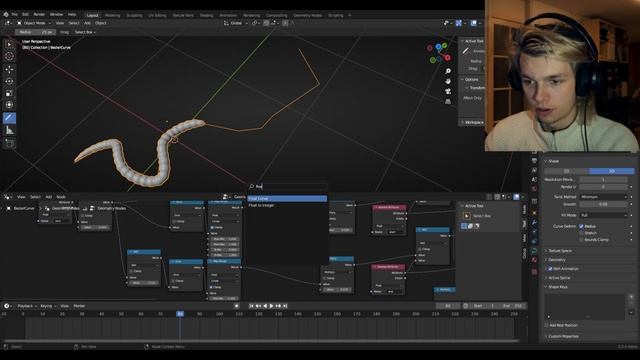Open the green Curve data properties tab
Image resolution: width=640 pixels, height=360 pixels.
[534, 250]
